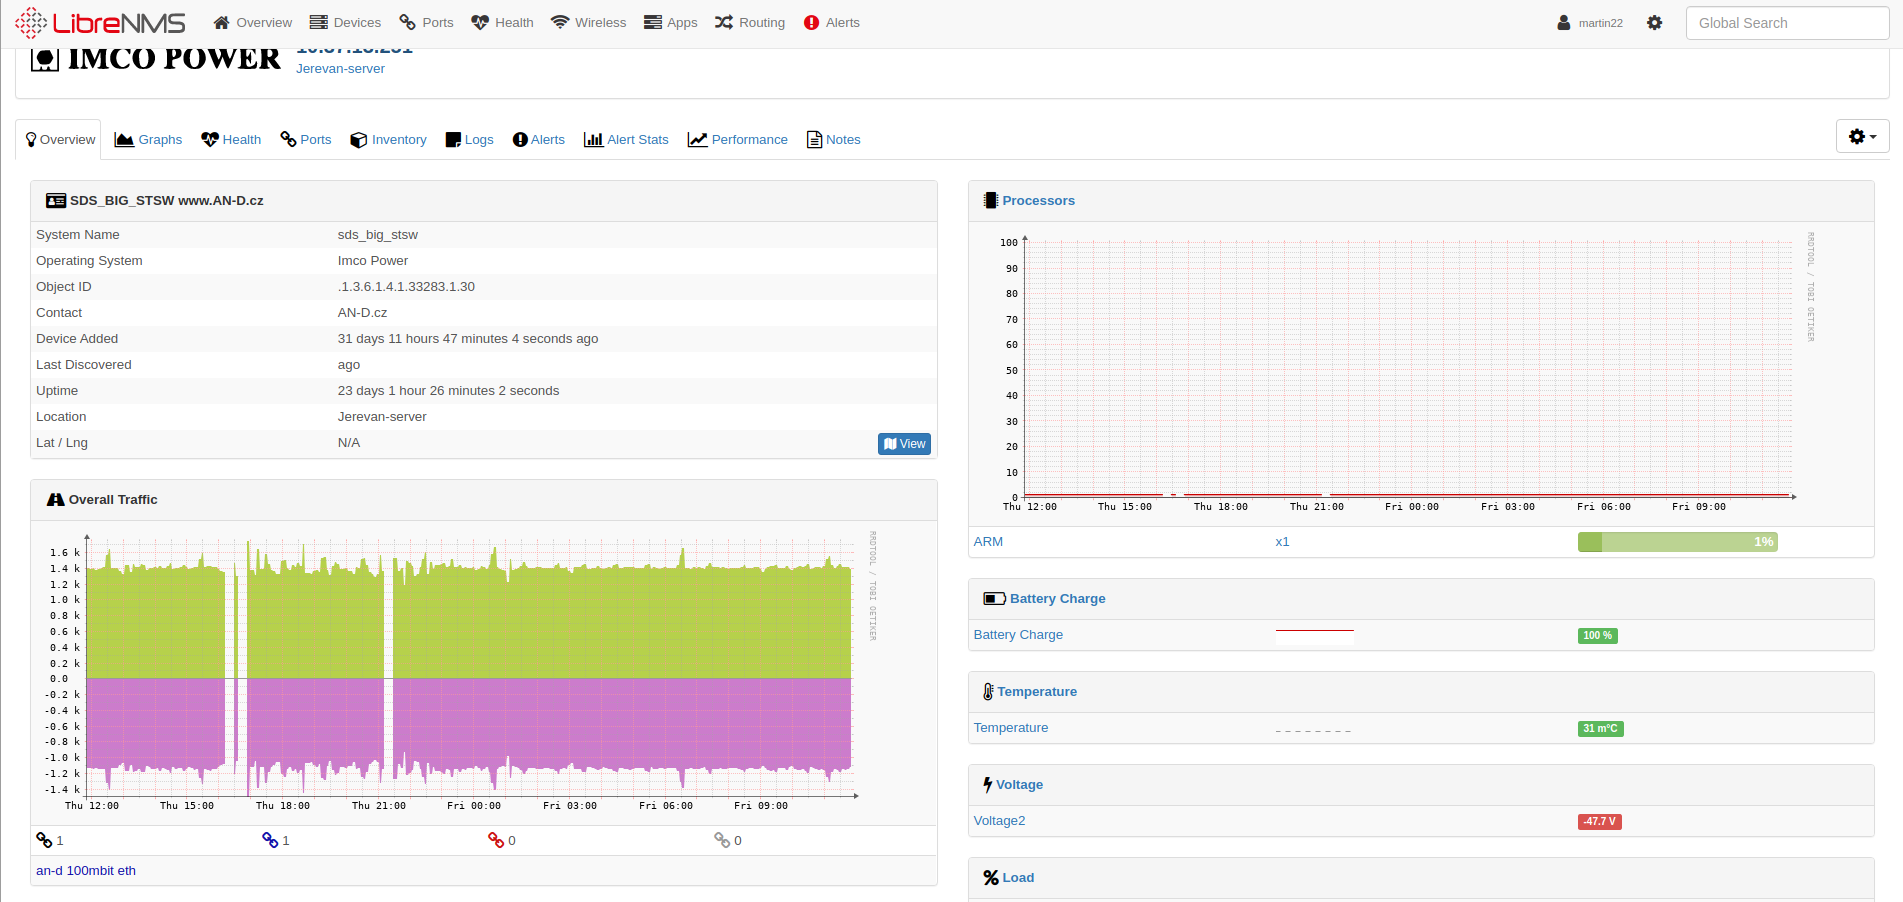Open the Ports menu in top navbar
1903x902 pixels.
tap(426, 22)
